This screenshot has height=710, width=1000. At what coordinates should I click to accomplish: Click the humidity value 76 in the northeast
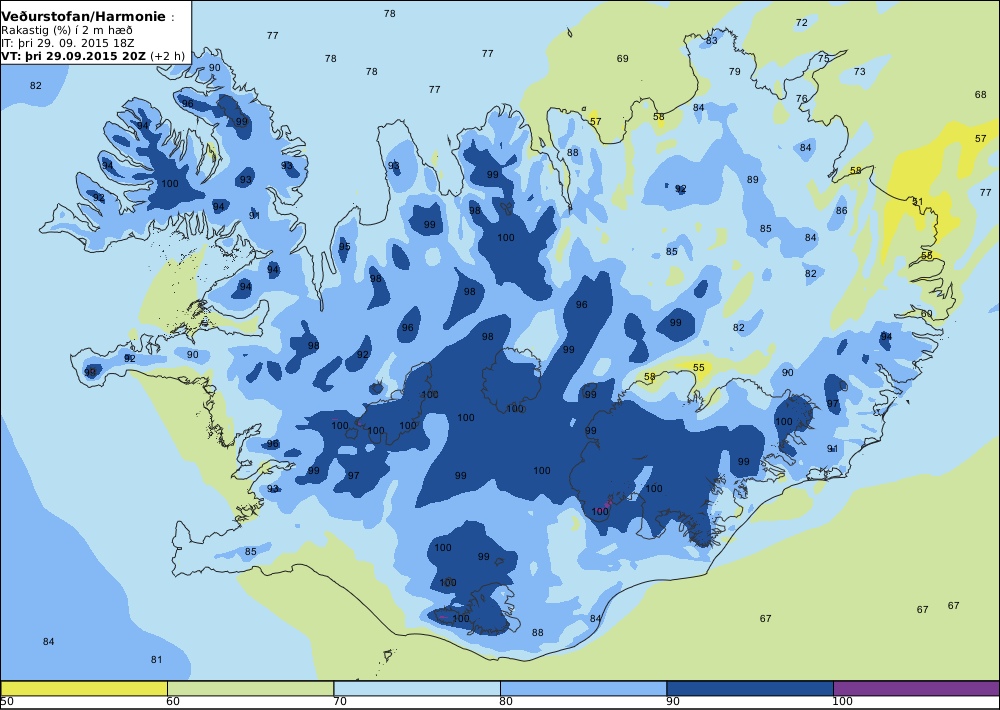click(x=802, y=98)
